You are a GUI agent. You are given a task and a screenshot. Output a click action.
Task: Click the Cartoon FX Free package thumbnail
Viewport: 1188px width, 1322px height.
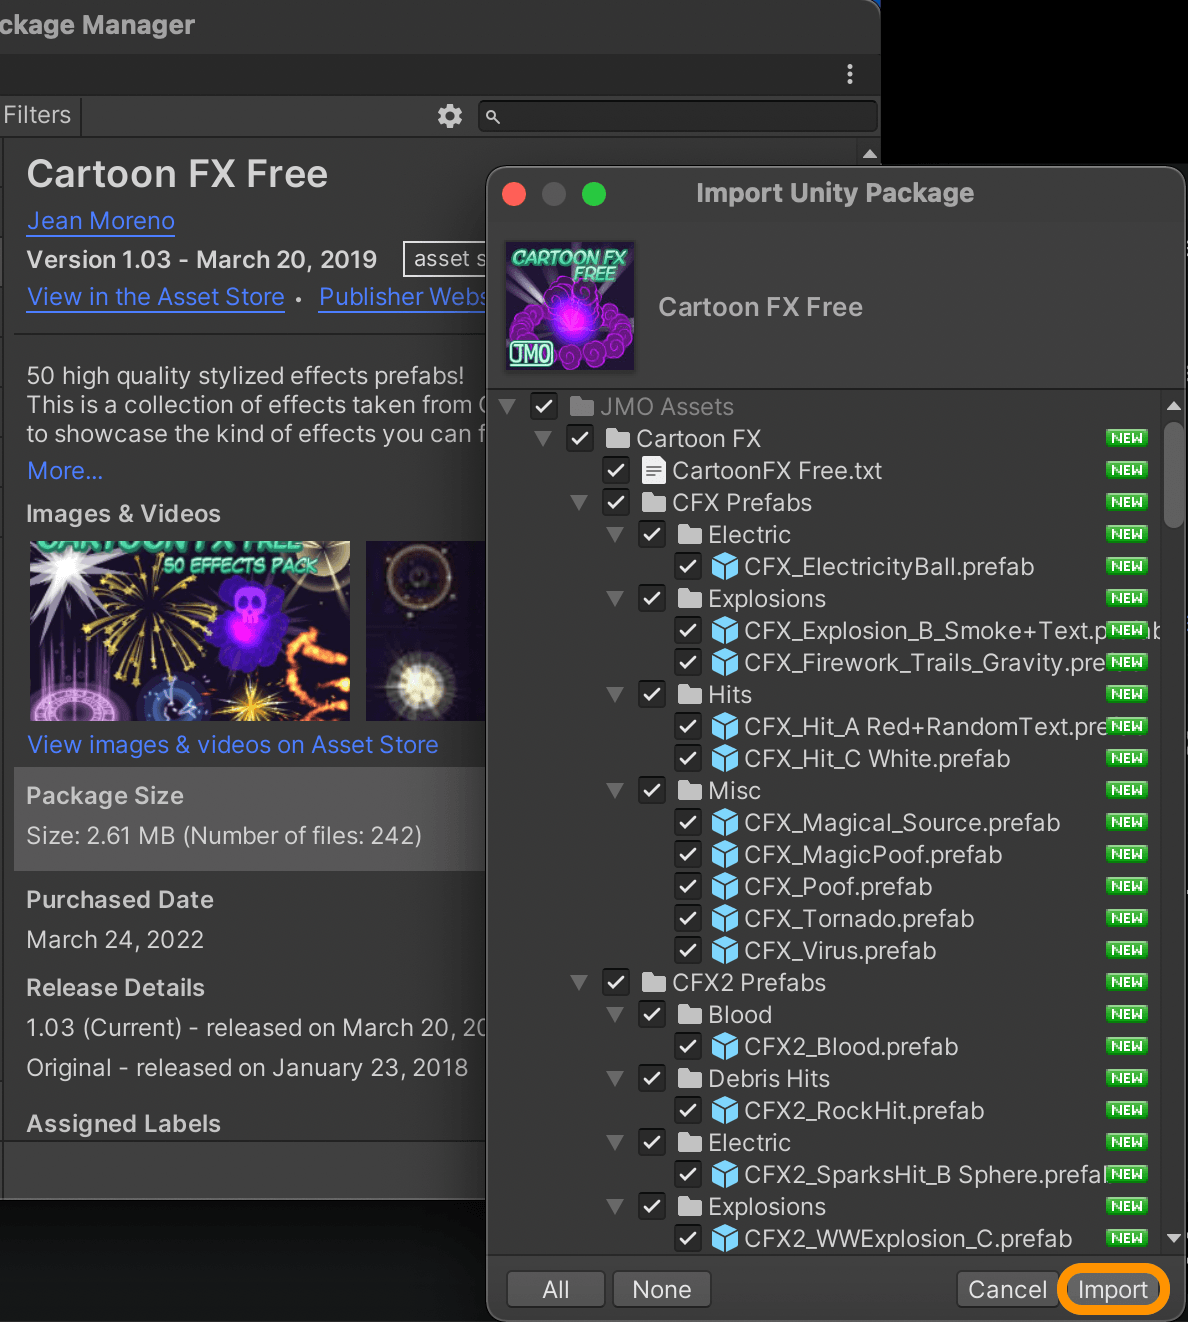click(569, 305)
